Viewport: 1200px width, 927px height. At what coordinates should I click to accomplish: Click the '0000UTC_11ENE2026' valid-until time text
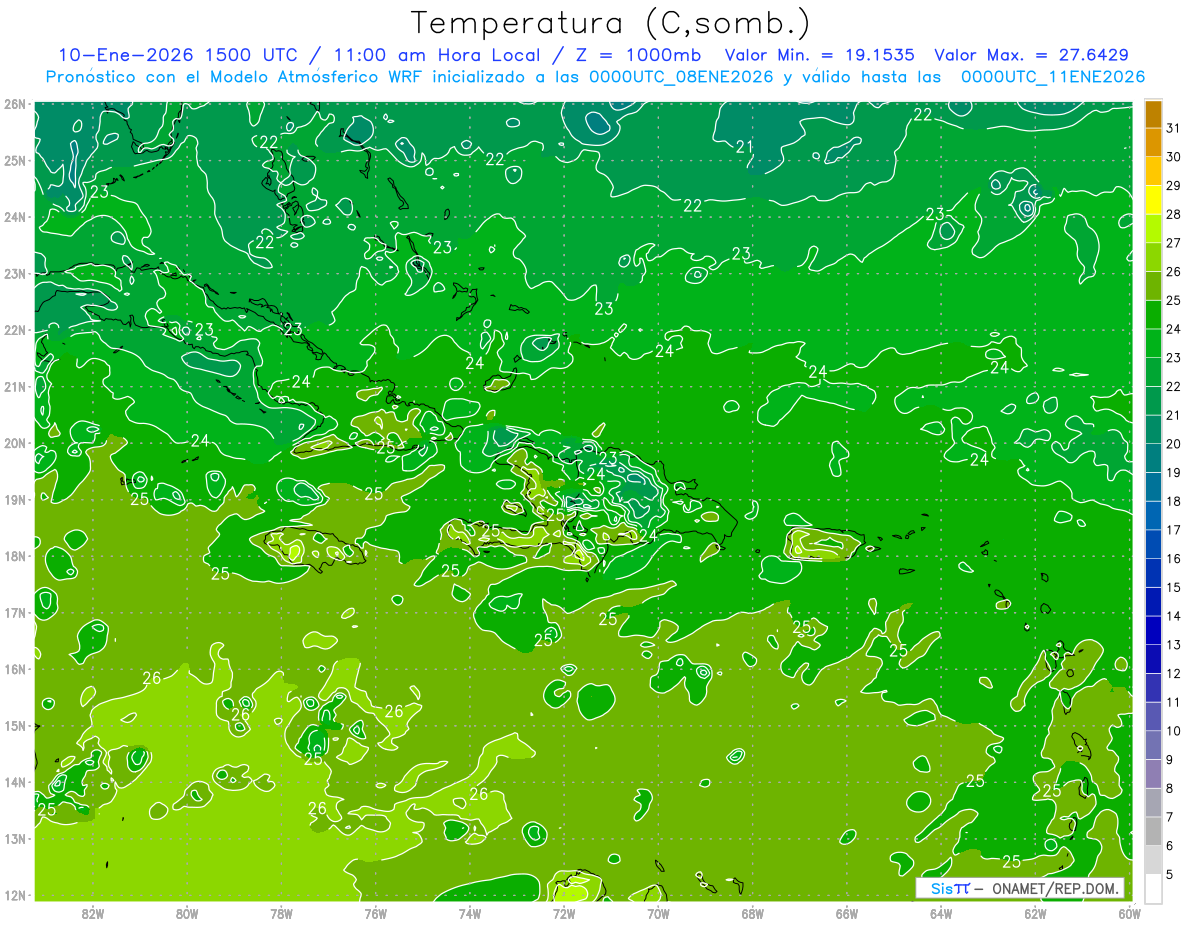[1053, 77]
